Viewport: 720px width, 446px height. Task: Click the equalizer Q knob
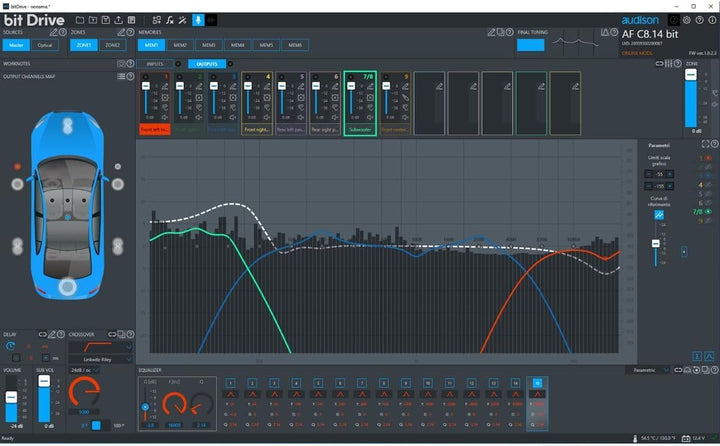pyautogui.click(x=202, y=405)
